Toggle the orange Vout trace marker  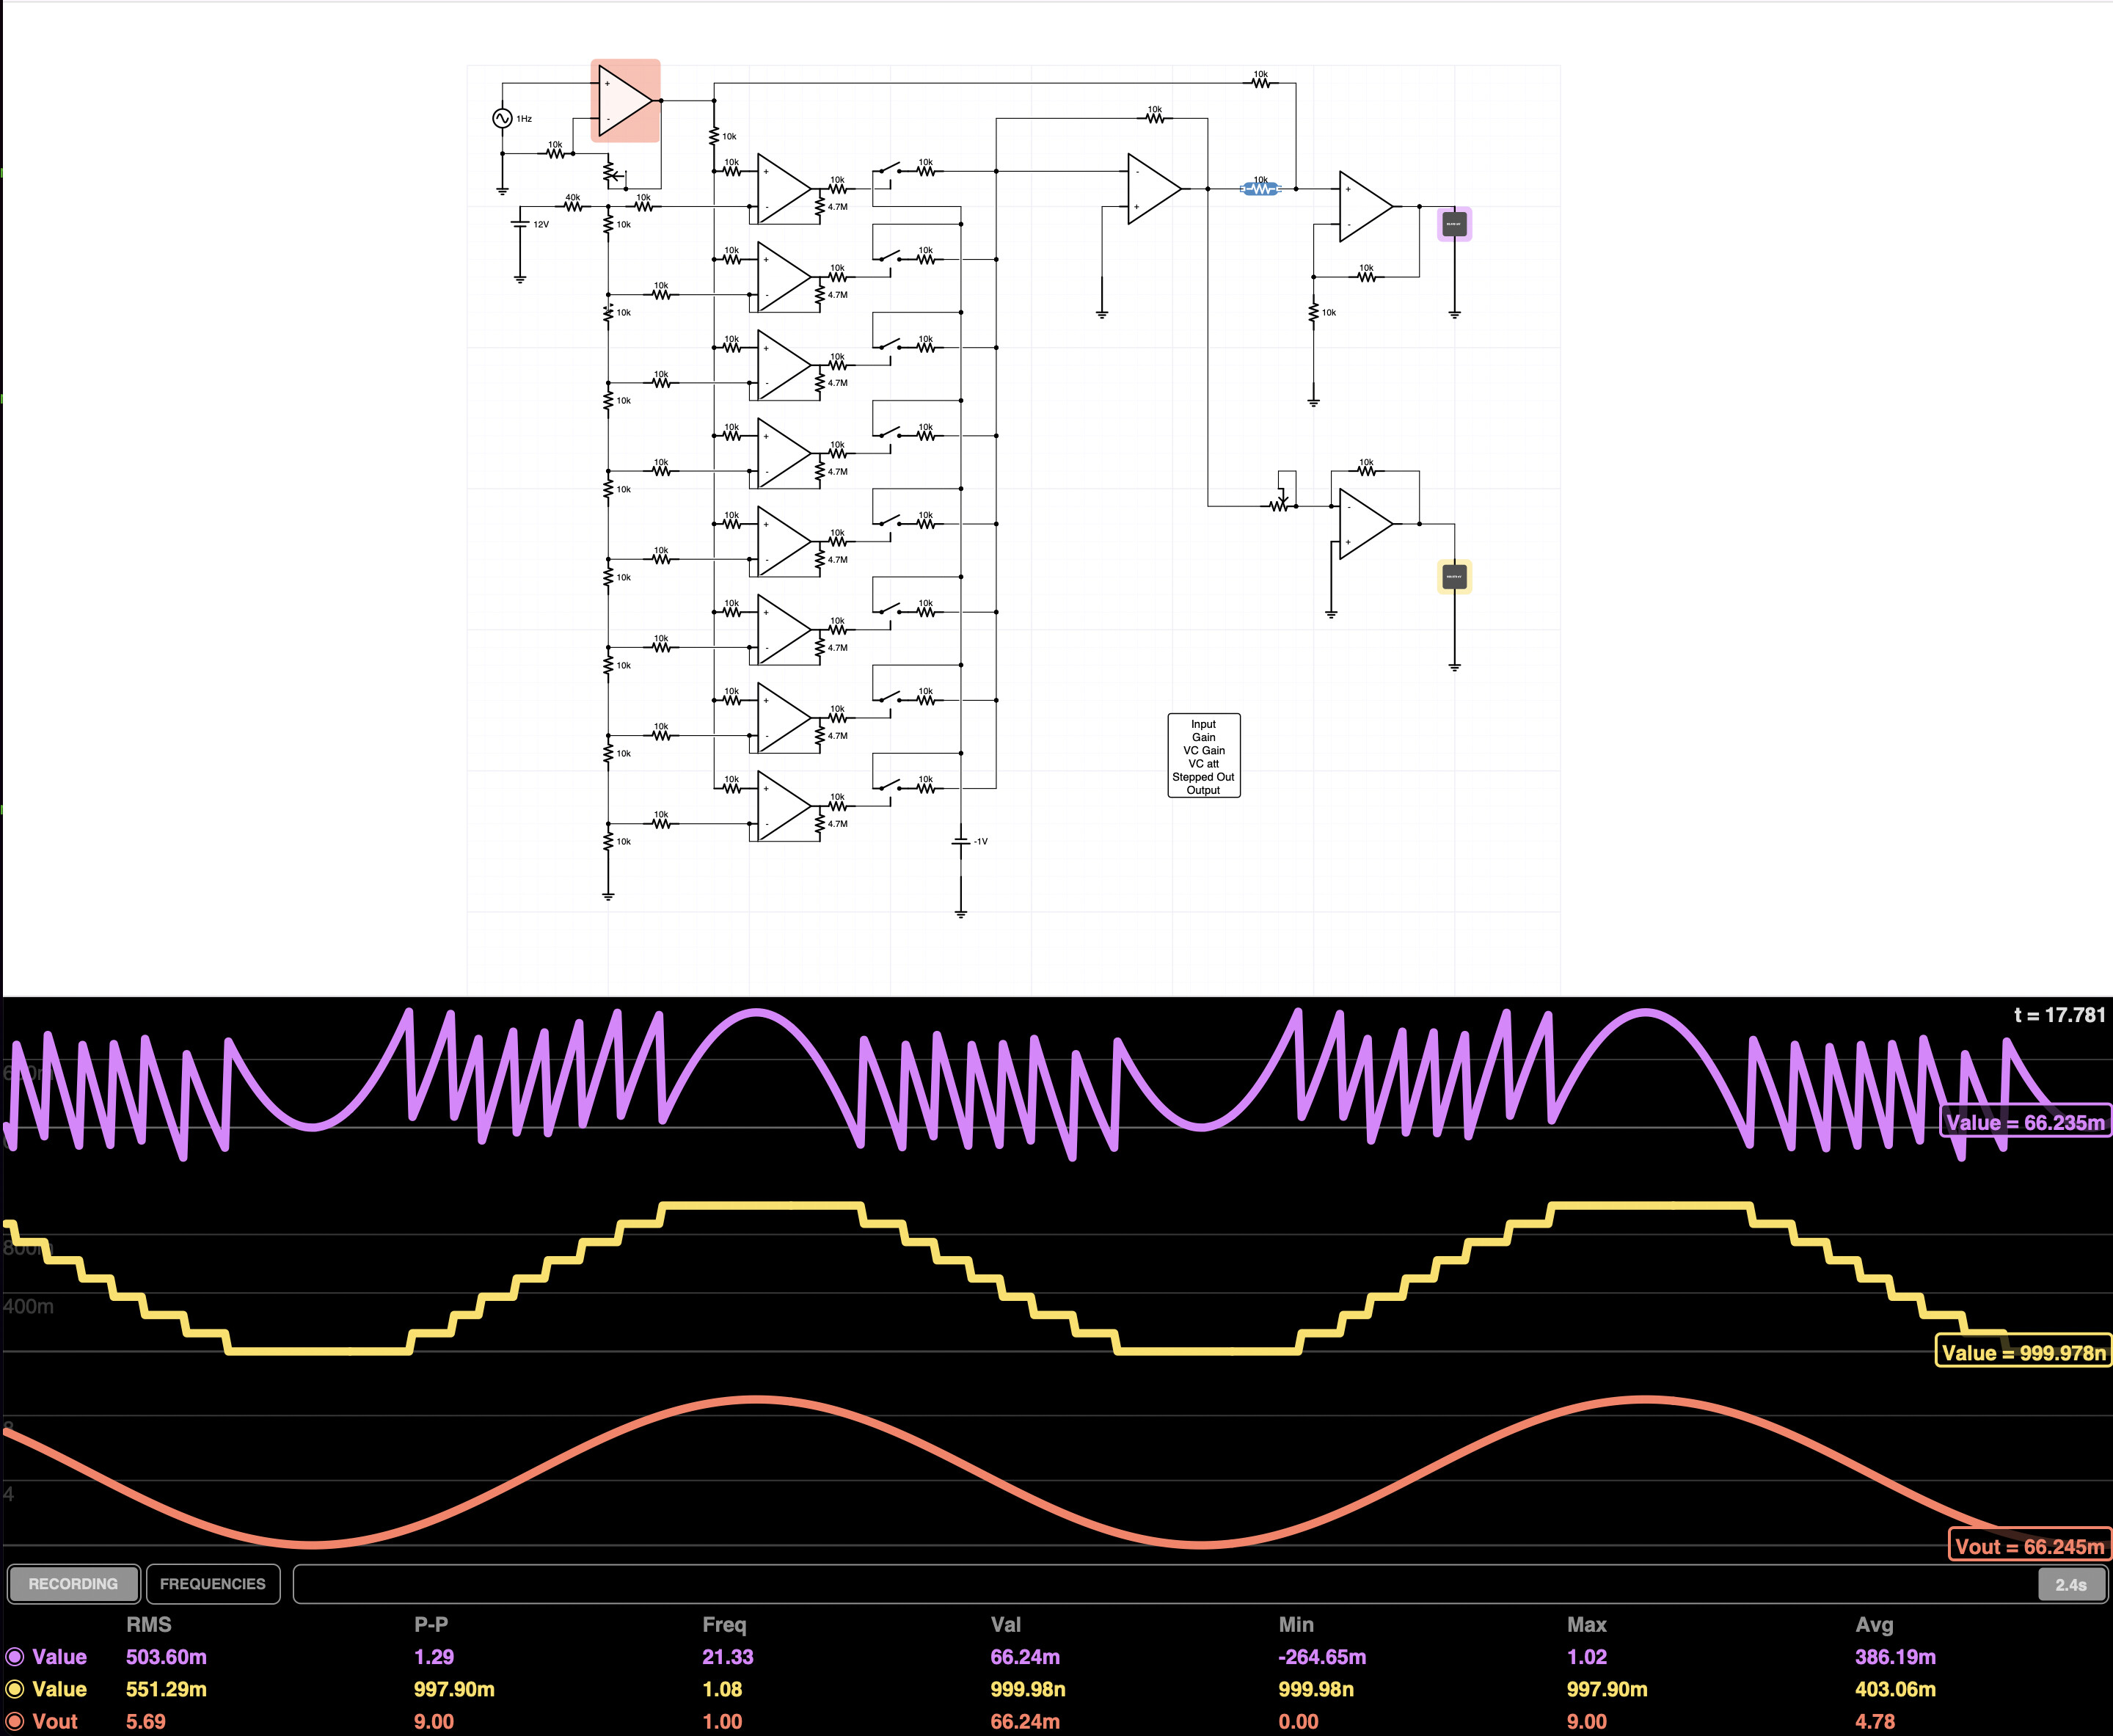coord(15,1721)
